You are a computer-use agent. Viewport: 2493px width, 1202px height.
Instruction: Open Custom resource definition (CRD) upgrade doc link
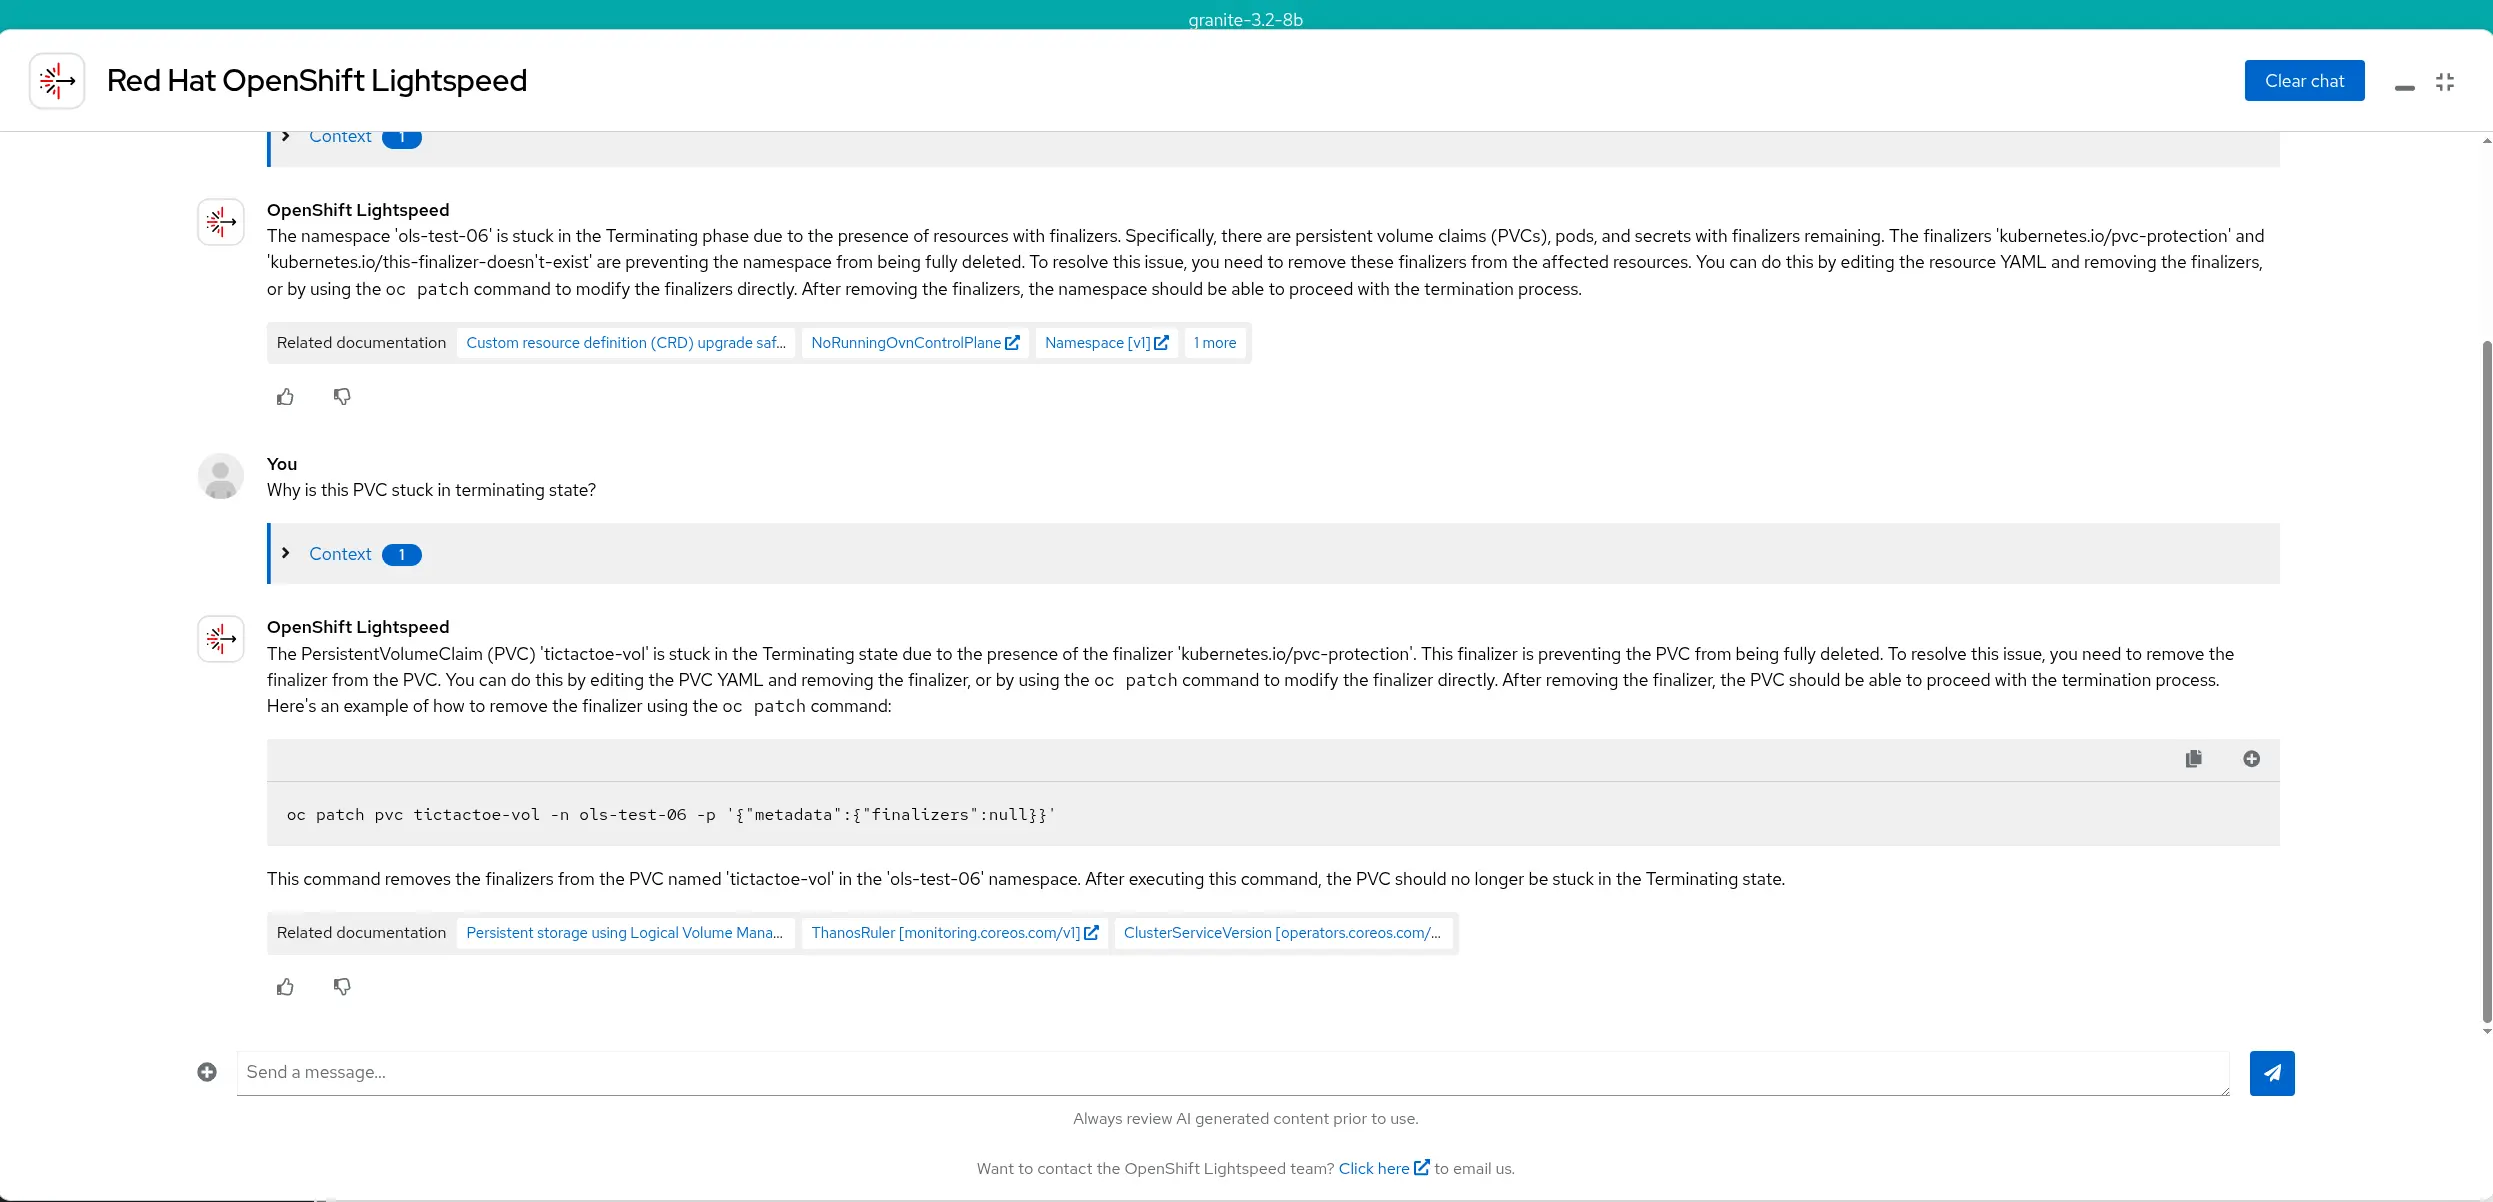click(x=626, y=343)
